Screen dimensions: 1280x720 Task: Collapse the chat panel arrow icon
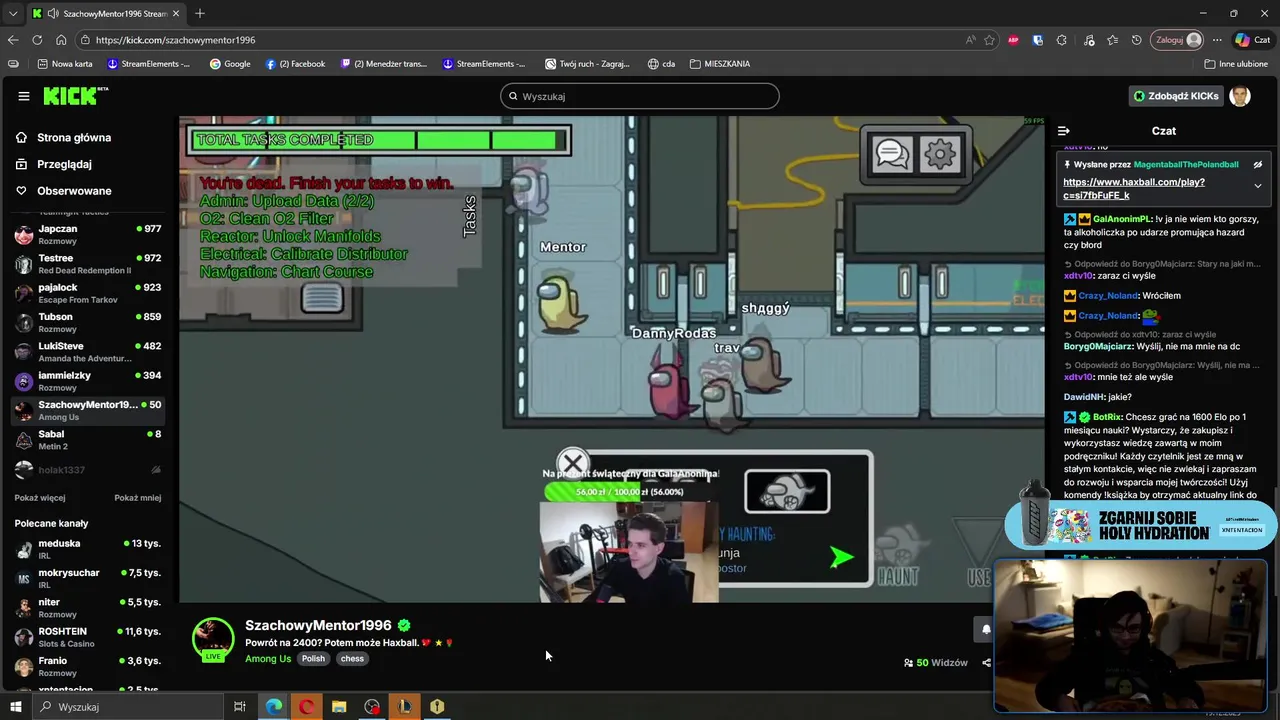(x=1064, y=131)
